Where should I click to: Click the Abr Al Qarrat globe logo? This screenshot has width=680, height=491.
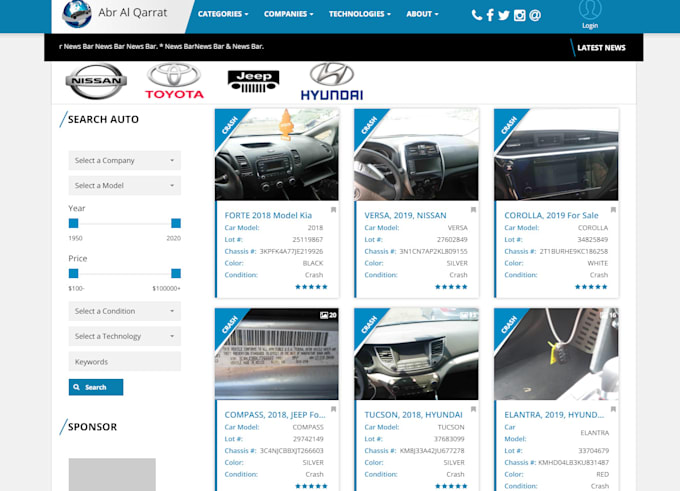click(77, 14)
